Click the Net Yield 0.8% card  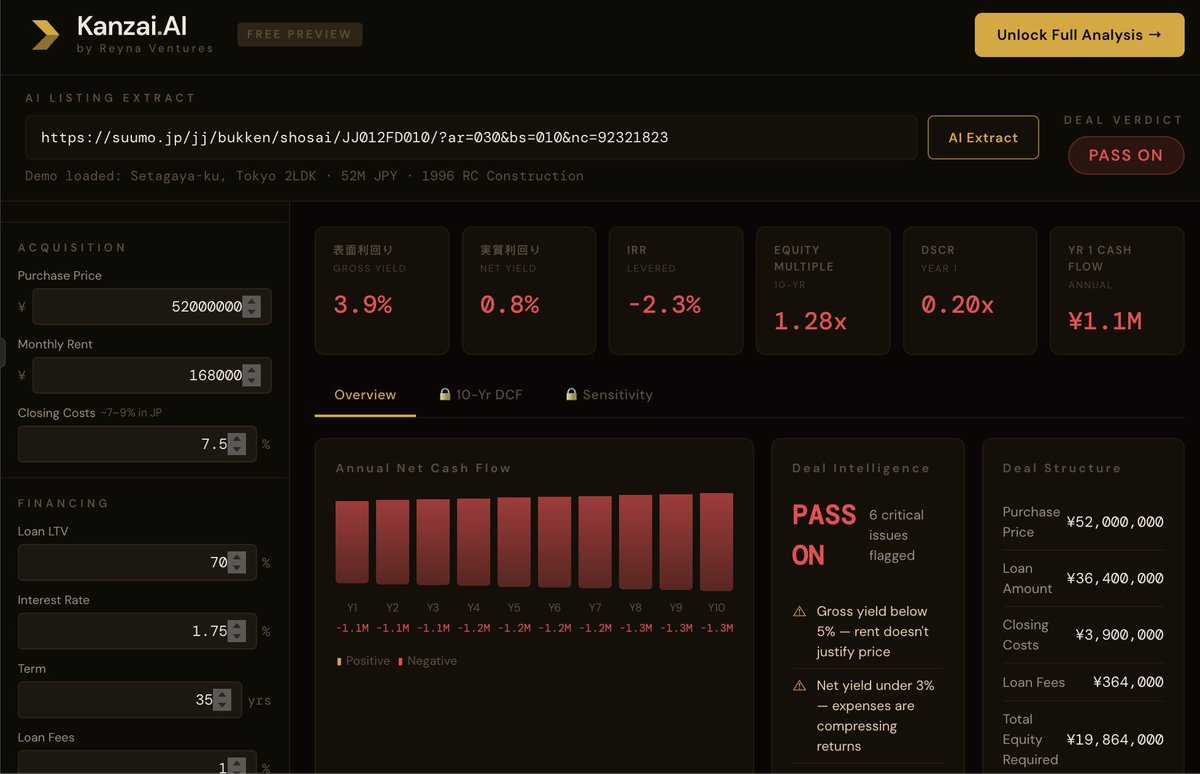[528, 290]
